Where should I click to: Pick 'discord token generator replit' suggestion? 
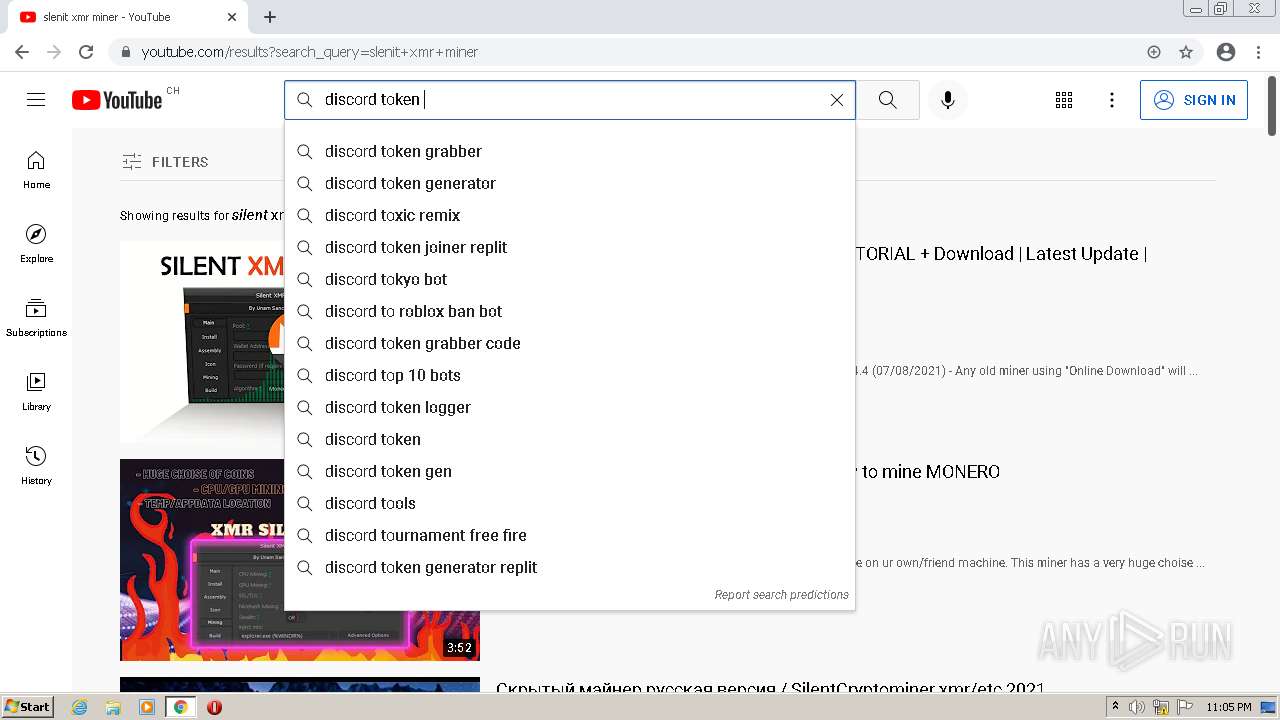(x=570, y=567)
